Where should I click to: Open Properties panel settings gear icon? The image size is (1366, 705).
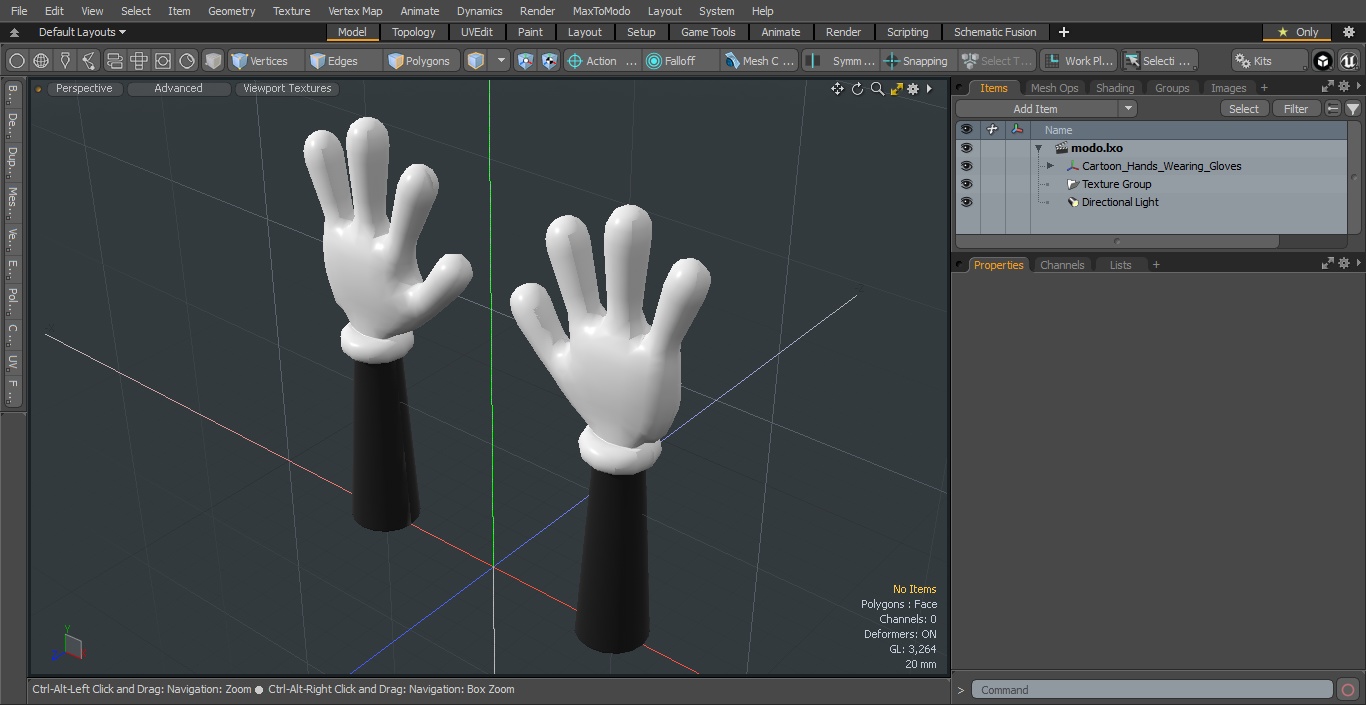[x=1344, y=264]
